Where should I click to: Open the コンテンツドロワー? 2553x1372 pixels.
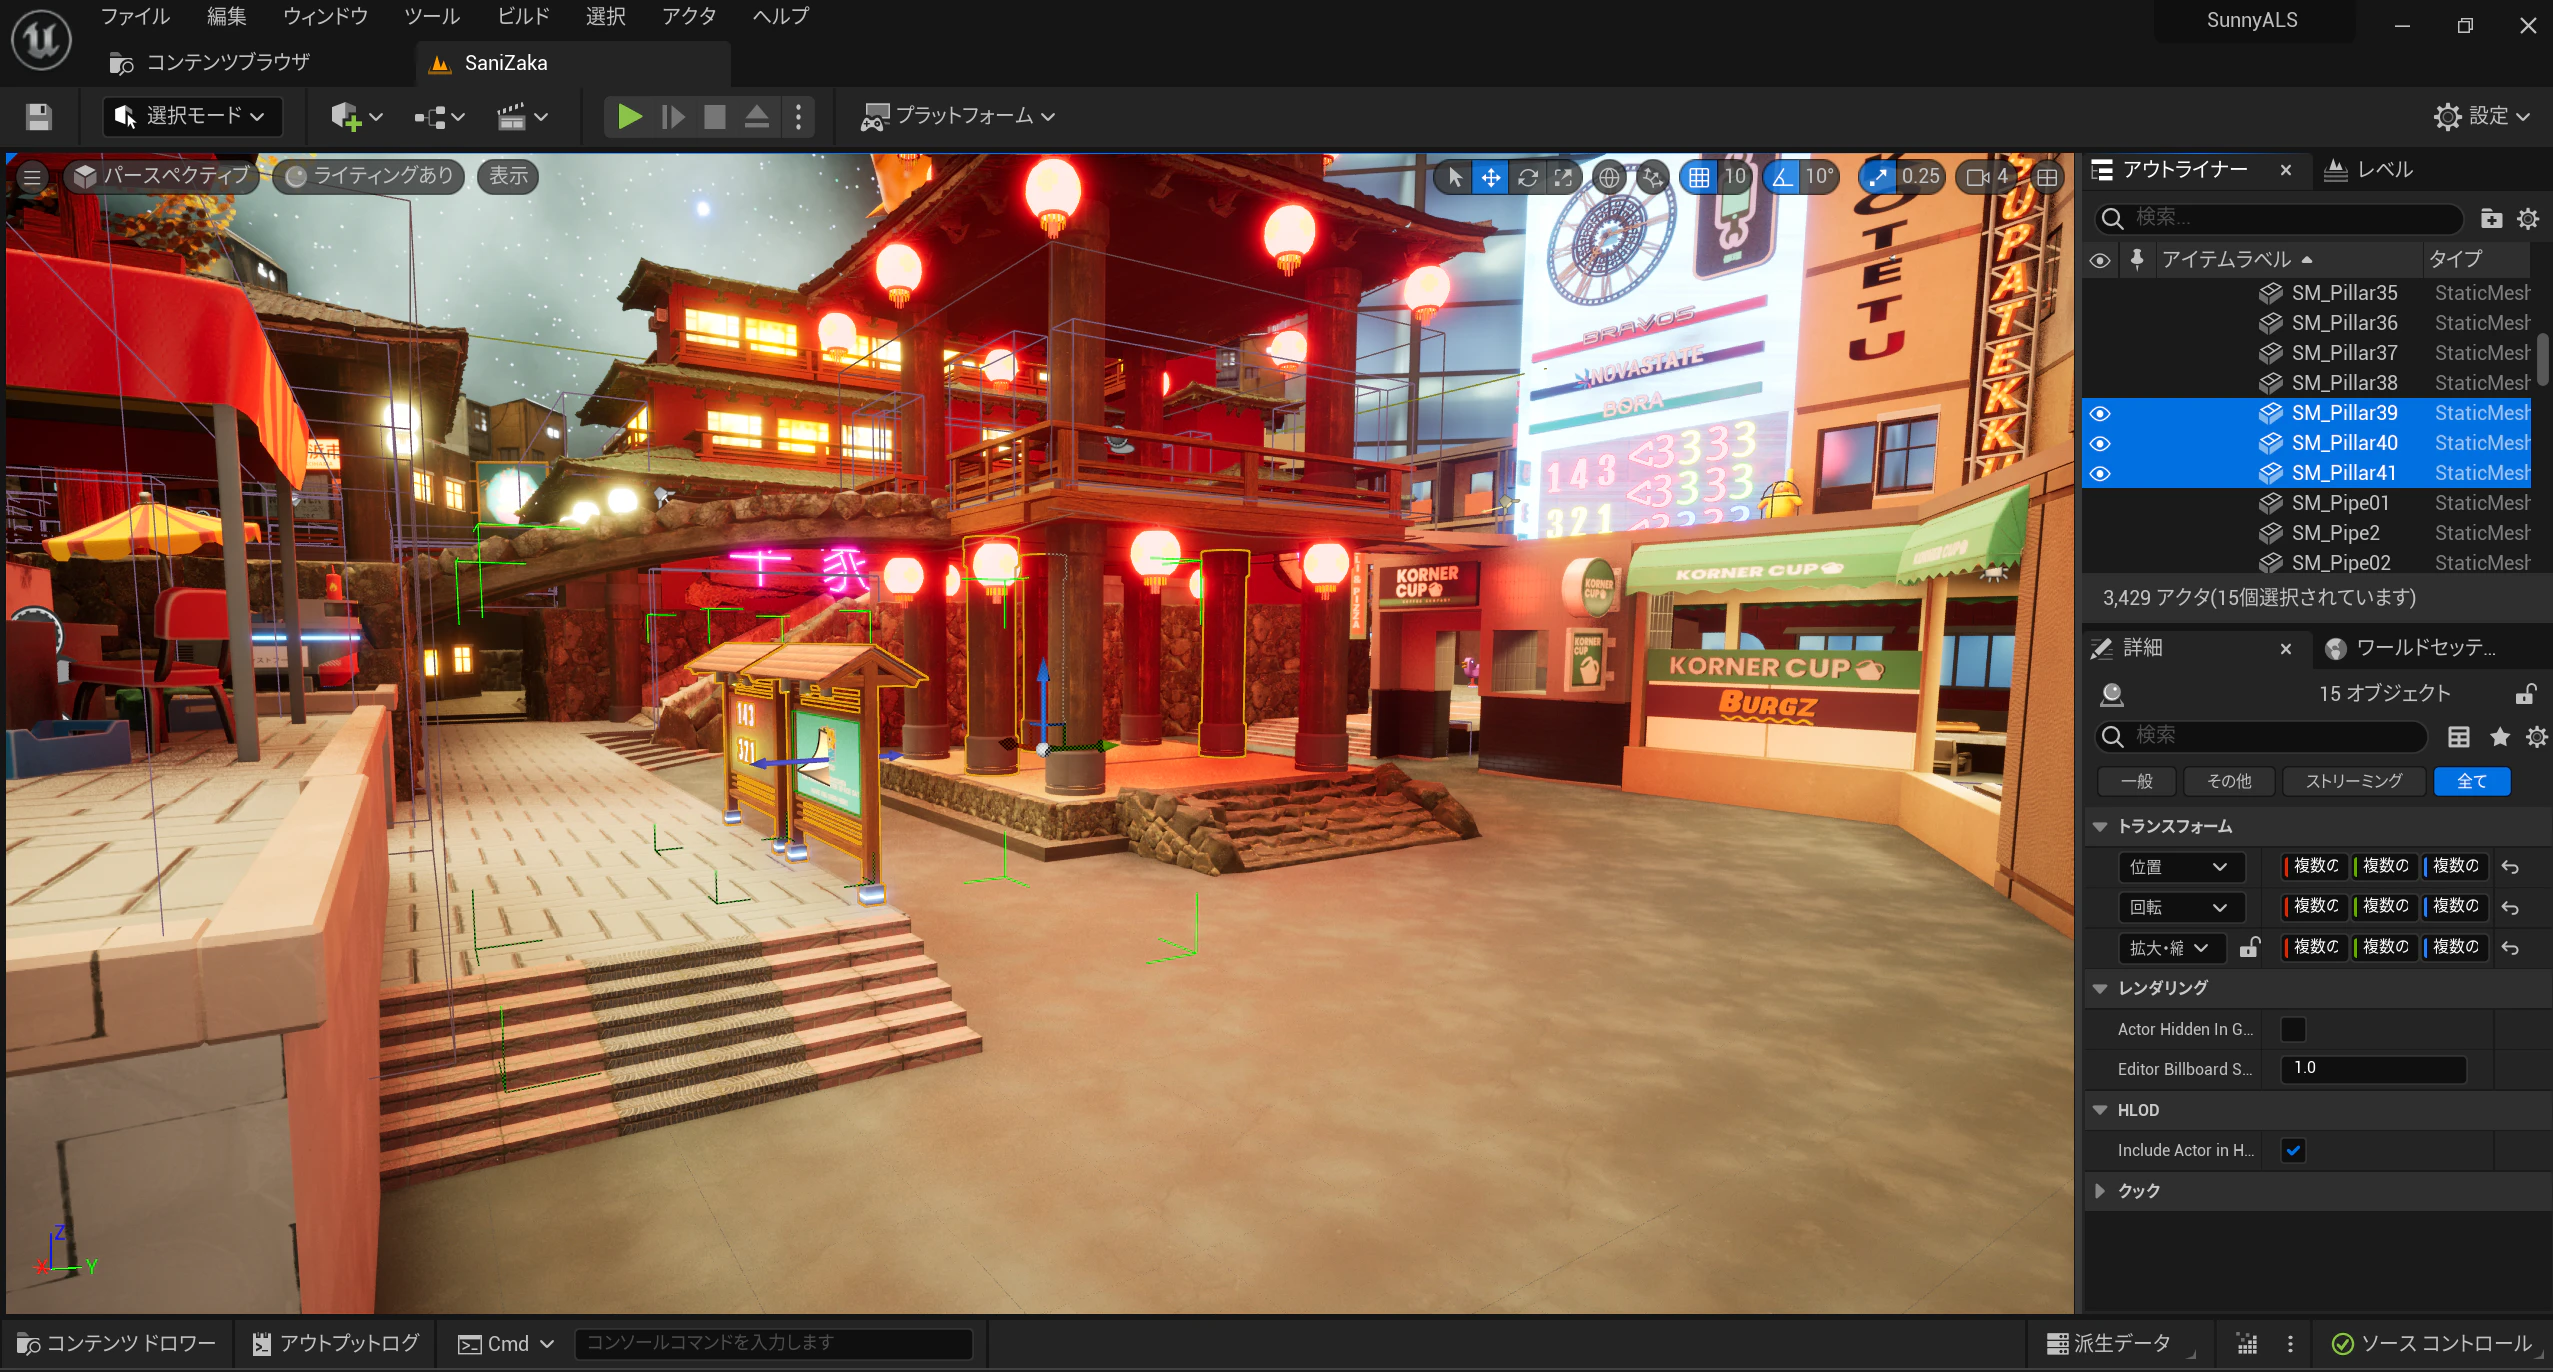[x=117, y=1344]
